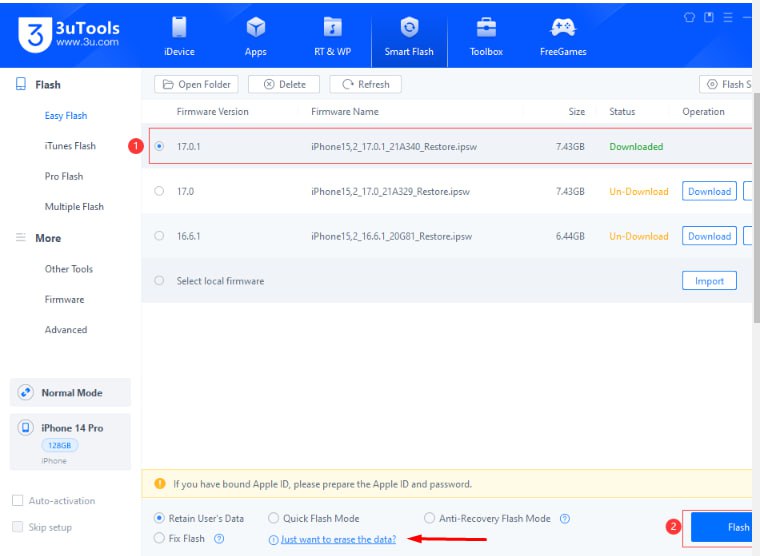
Task: Click the Size column header
Action: 576,111
